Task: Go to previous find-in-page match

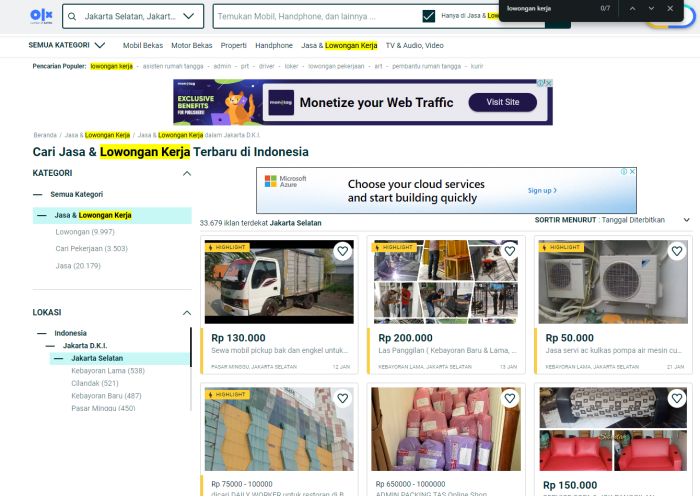Action: pyautogui.click(x=631, y=8)
